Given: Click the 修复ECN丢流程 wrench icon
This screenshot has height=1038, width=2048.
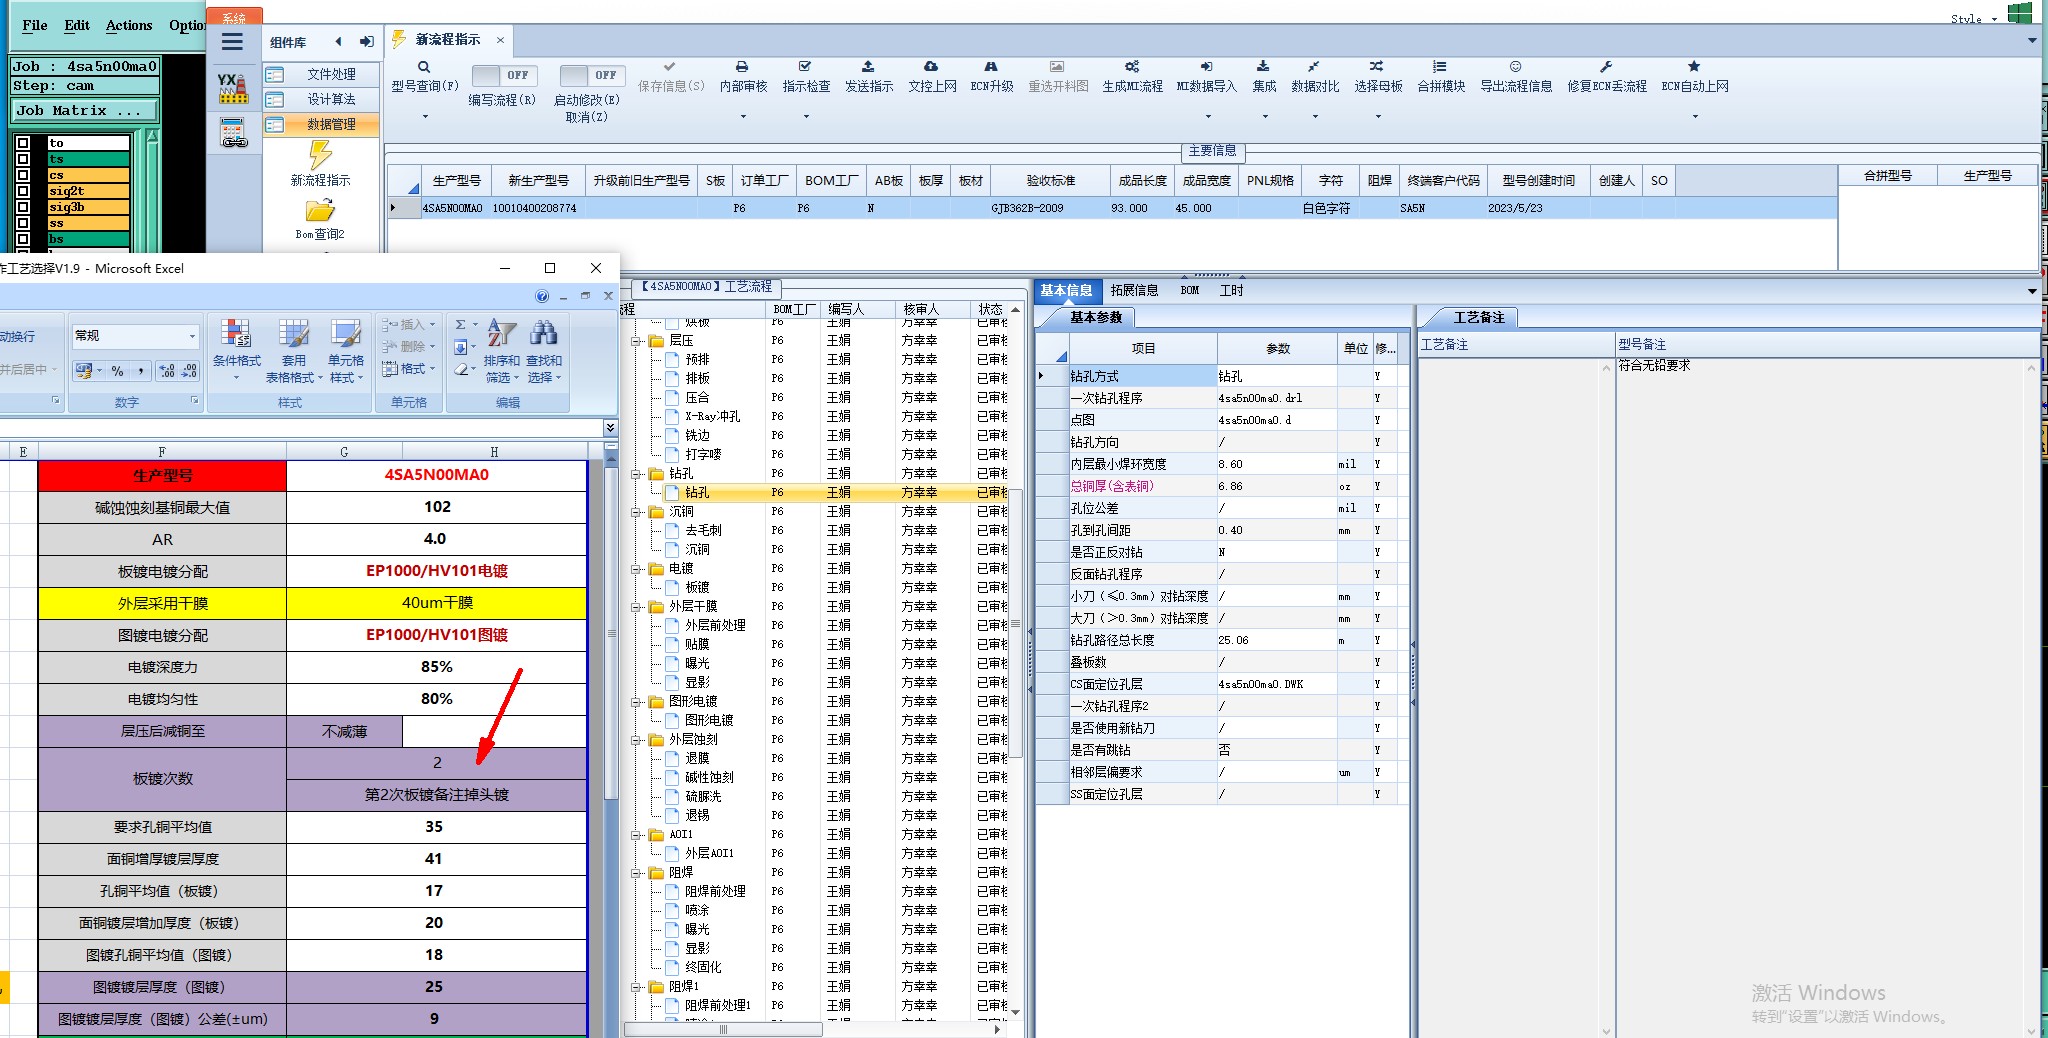Looking at the screenshot, I should coord(1606,67).
